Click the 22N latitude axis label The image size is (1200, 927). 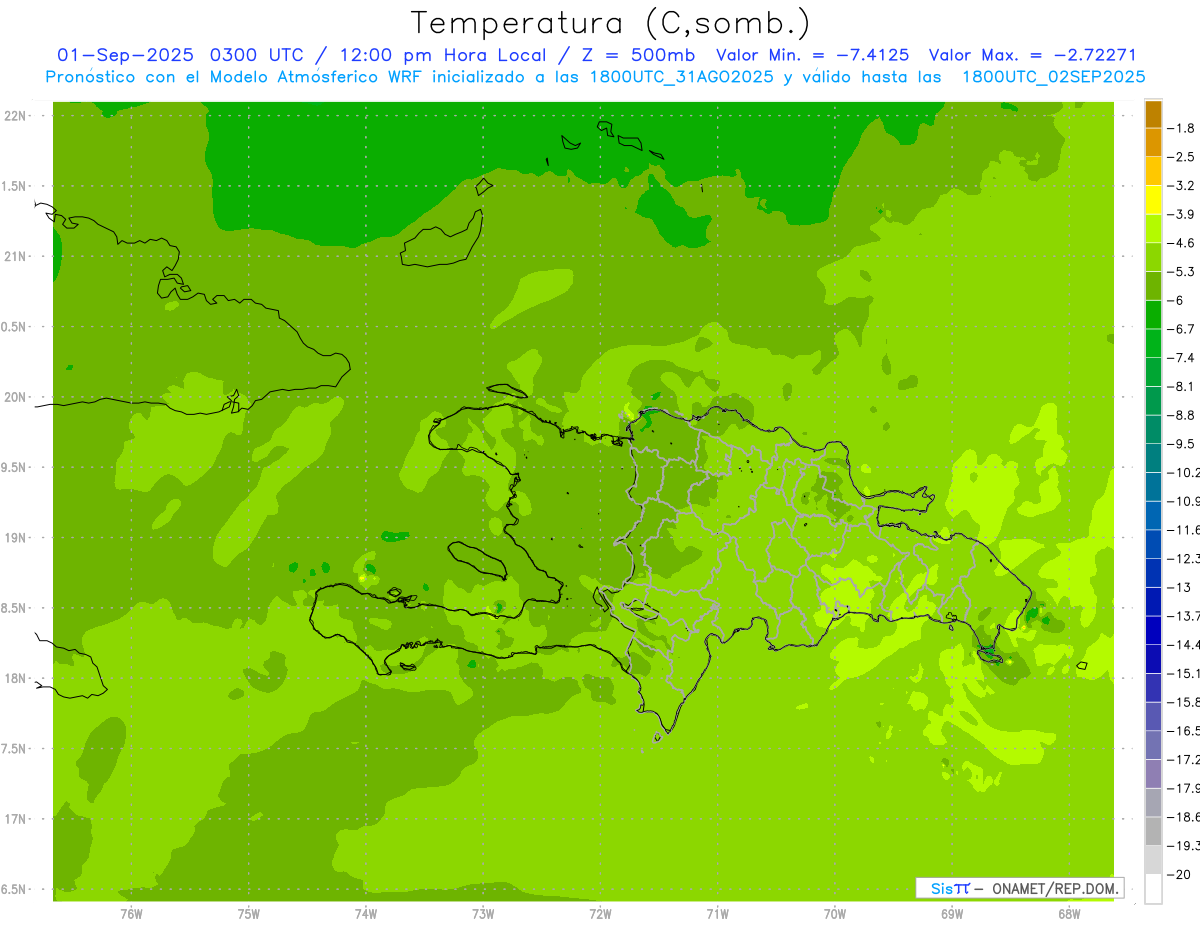tap(16, 116)
